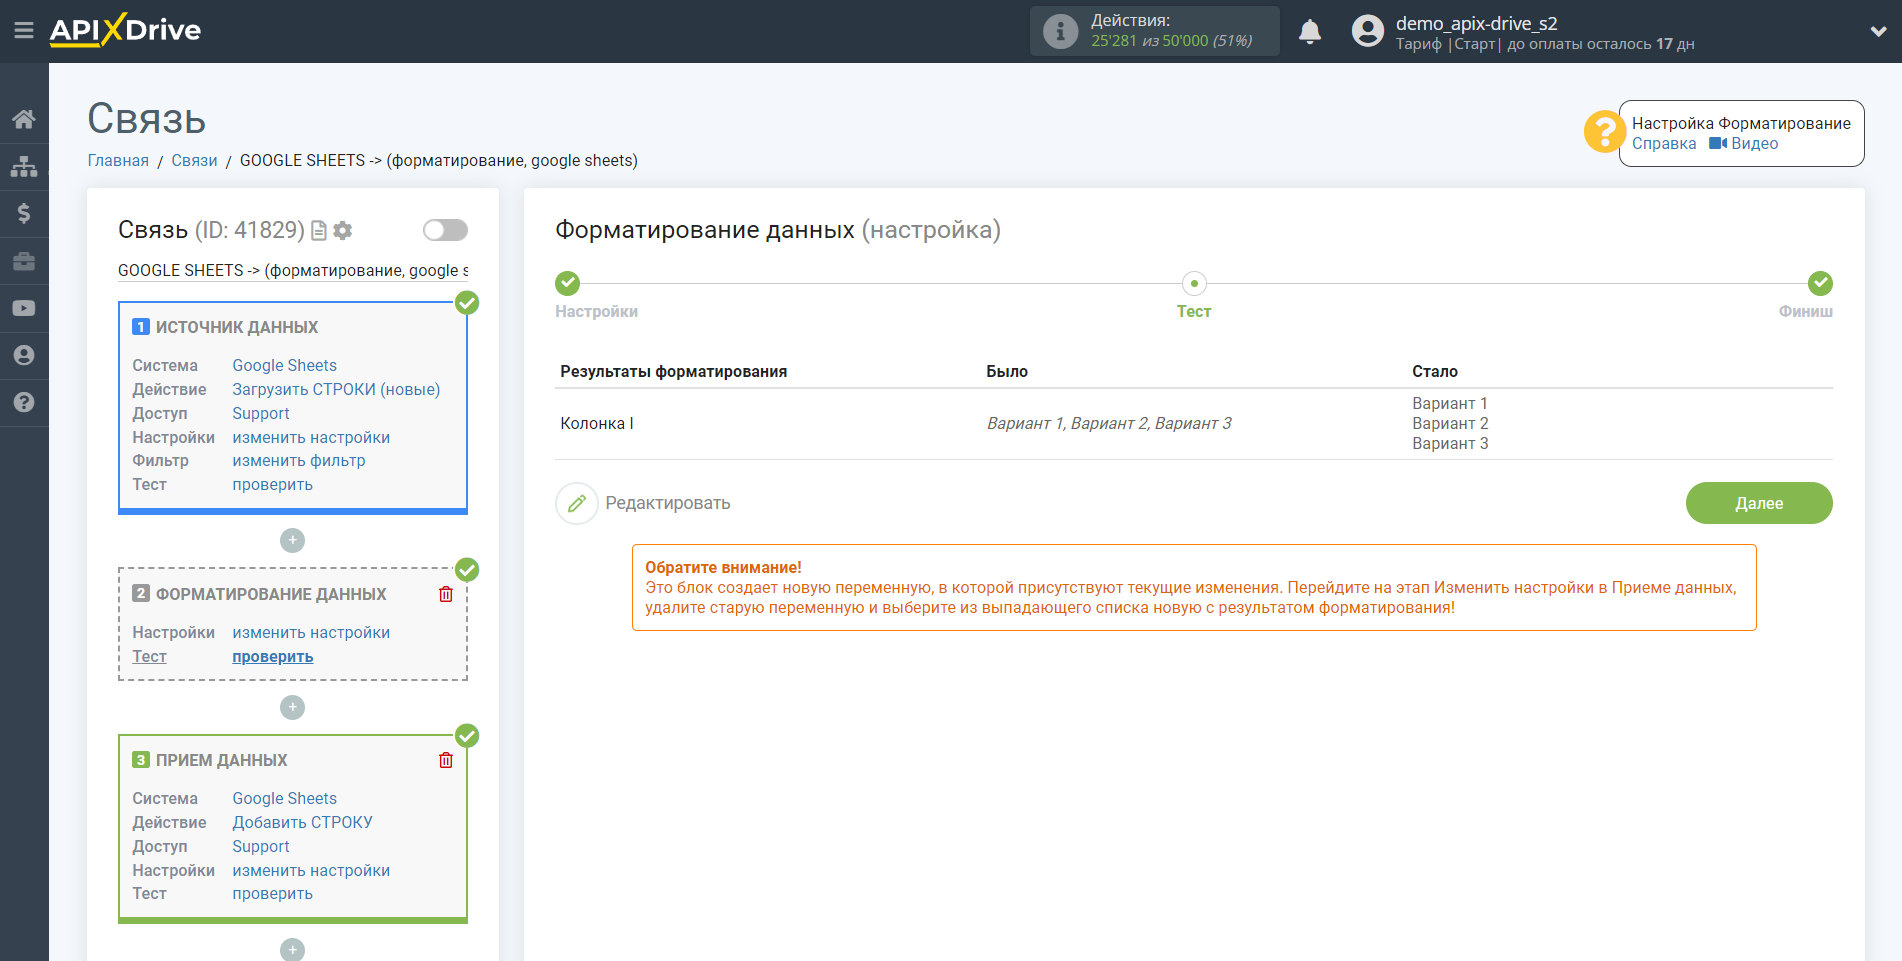Open the billing dollar sidebar icon
1902x961 pixels.
[24, 213]
